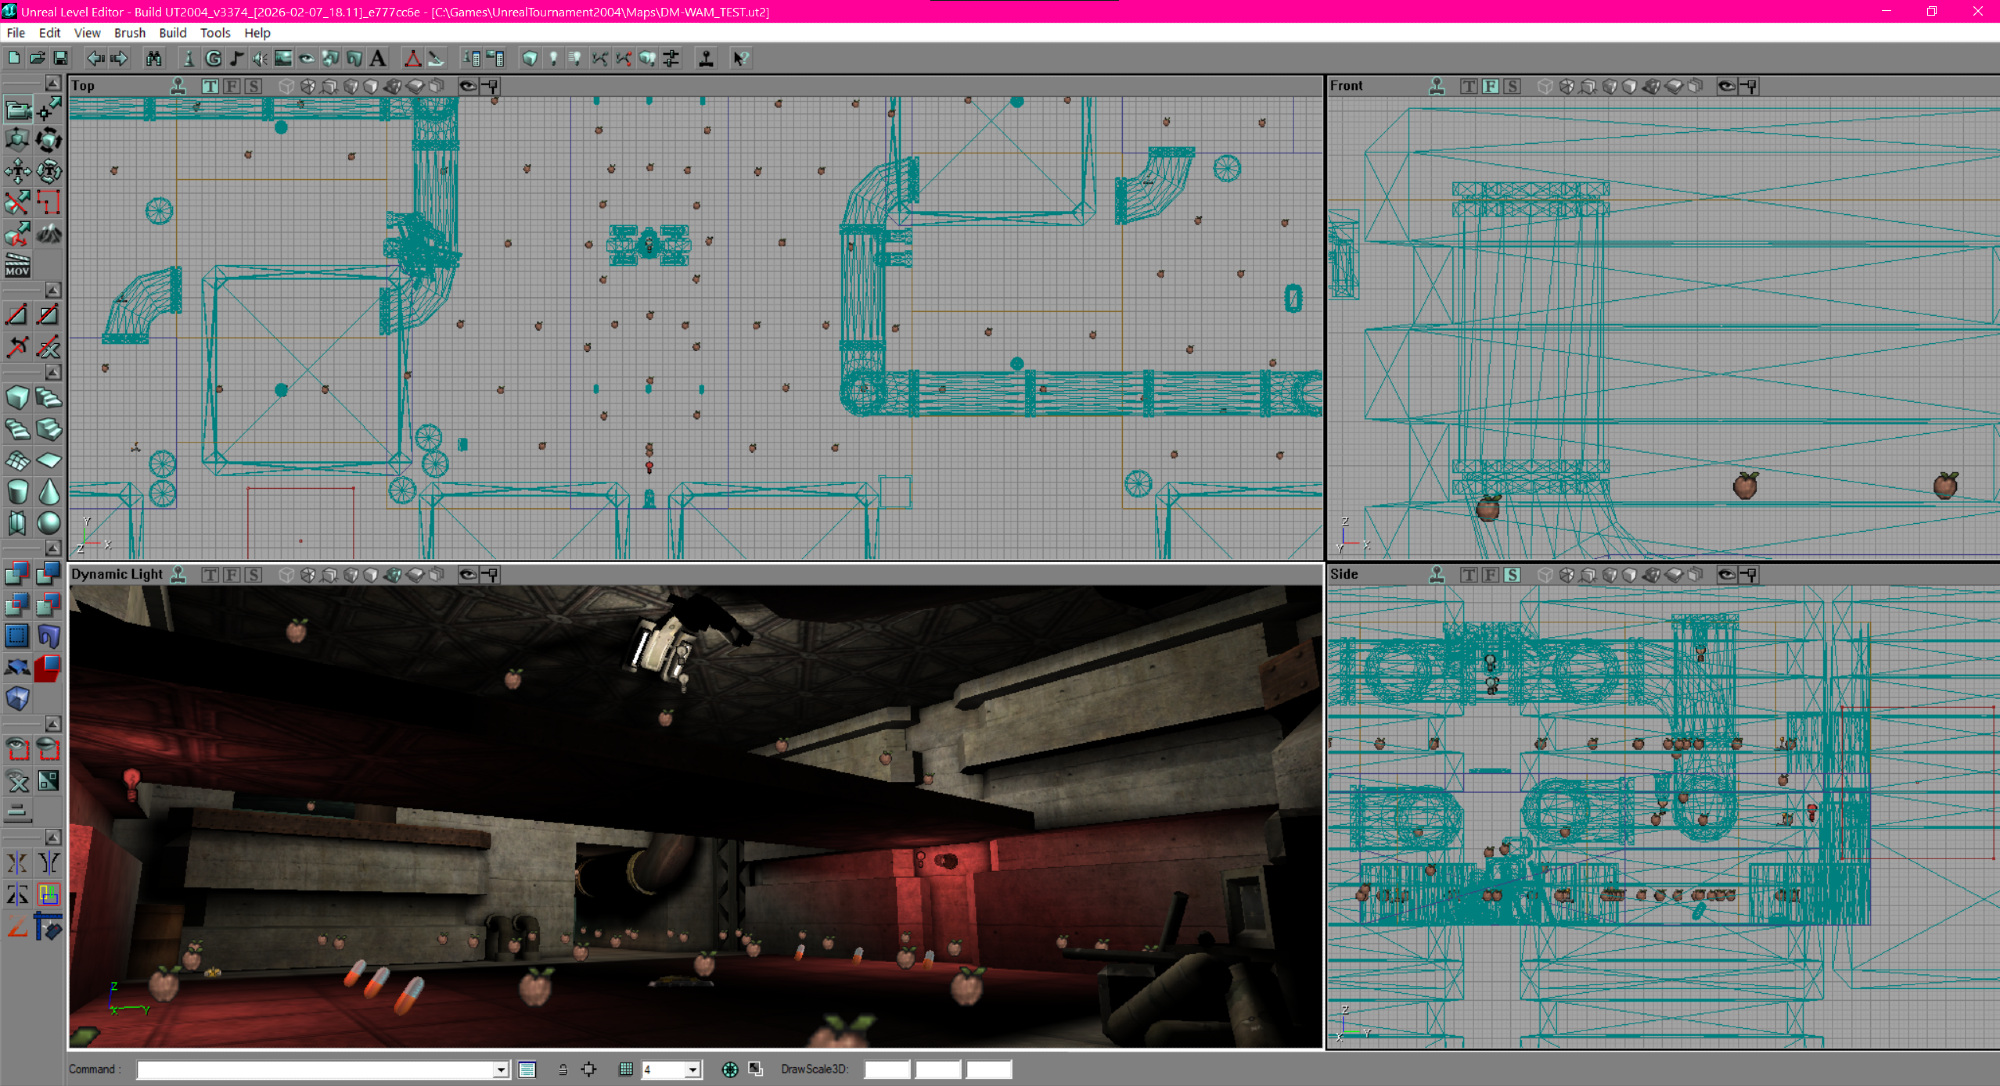The height and width of the screenshot is (1086, 2000).
Task: Switch Front viewport to Side with S button
Action: point(1511,86)
